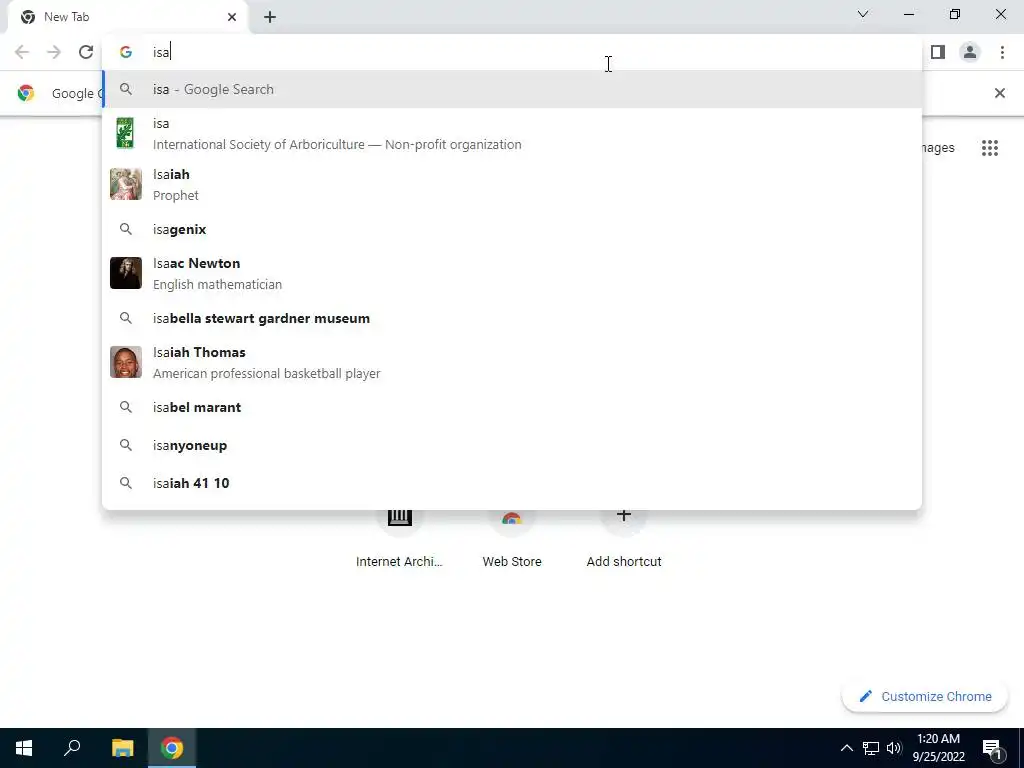The width and height of the screenshot is (1024, 768).
Task: Click search icon beside isagenix
Action: click(126, 229)
